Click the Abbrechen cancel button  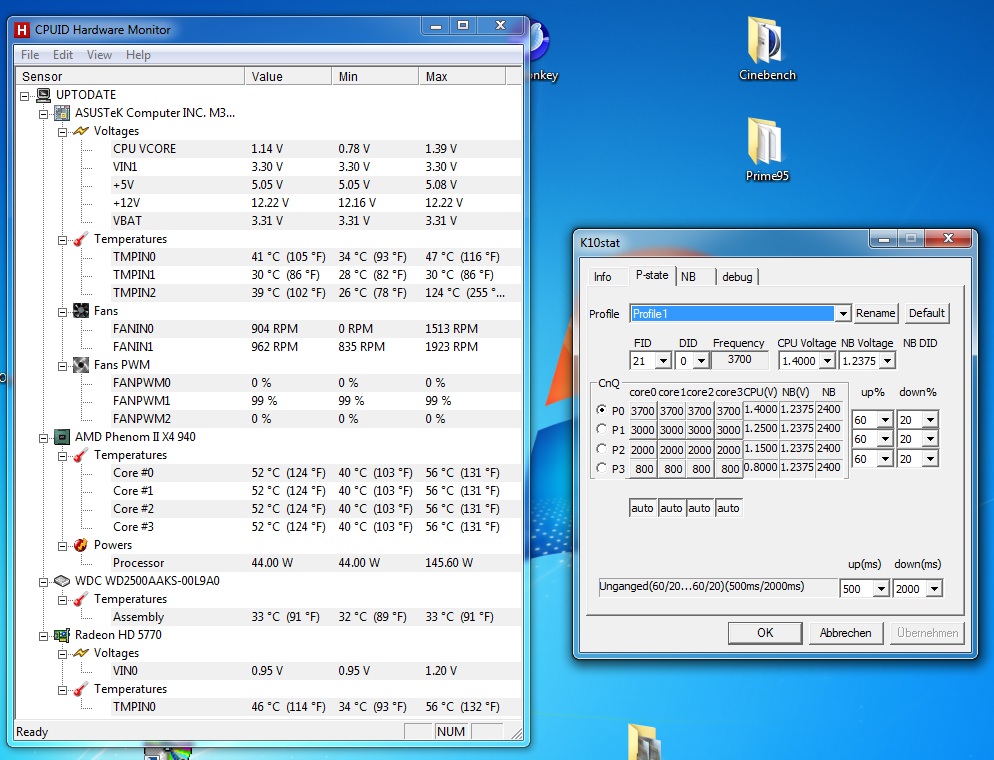pos(845,633)
